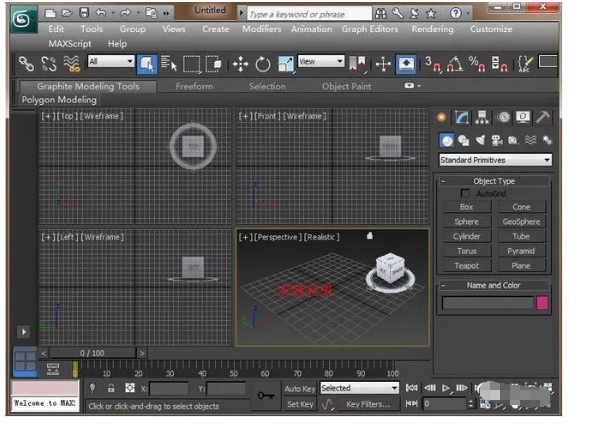Click the New Scene icon
Screen dimensions: 612x423
point(50,13)
